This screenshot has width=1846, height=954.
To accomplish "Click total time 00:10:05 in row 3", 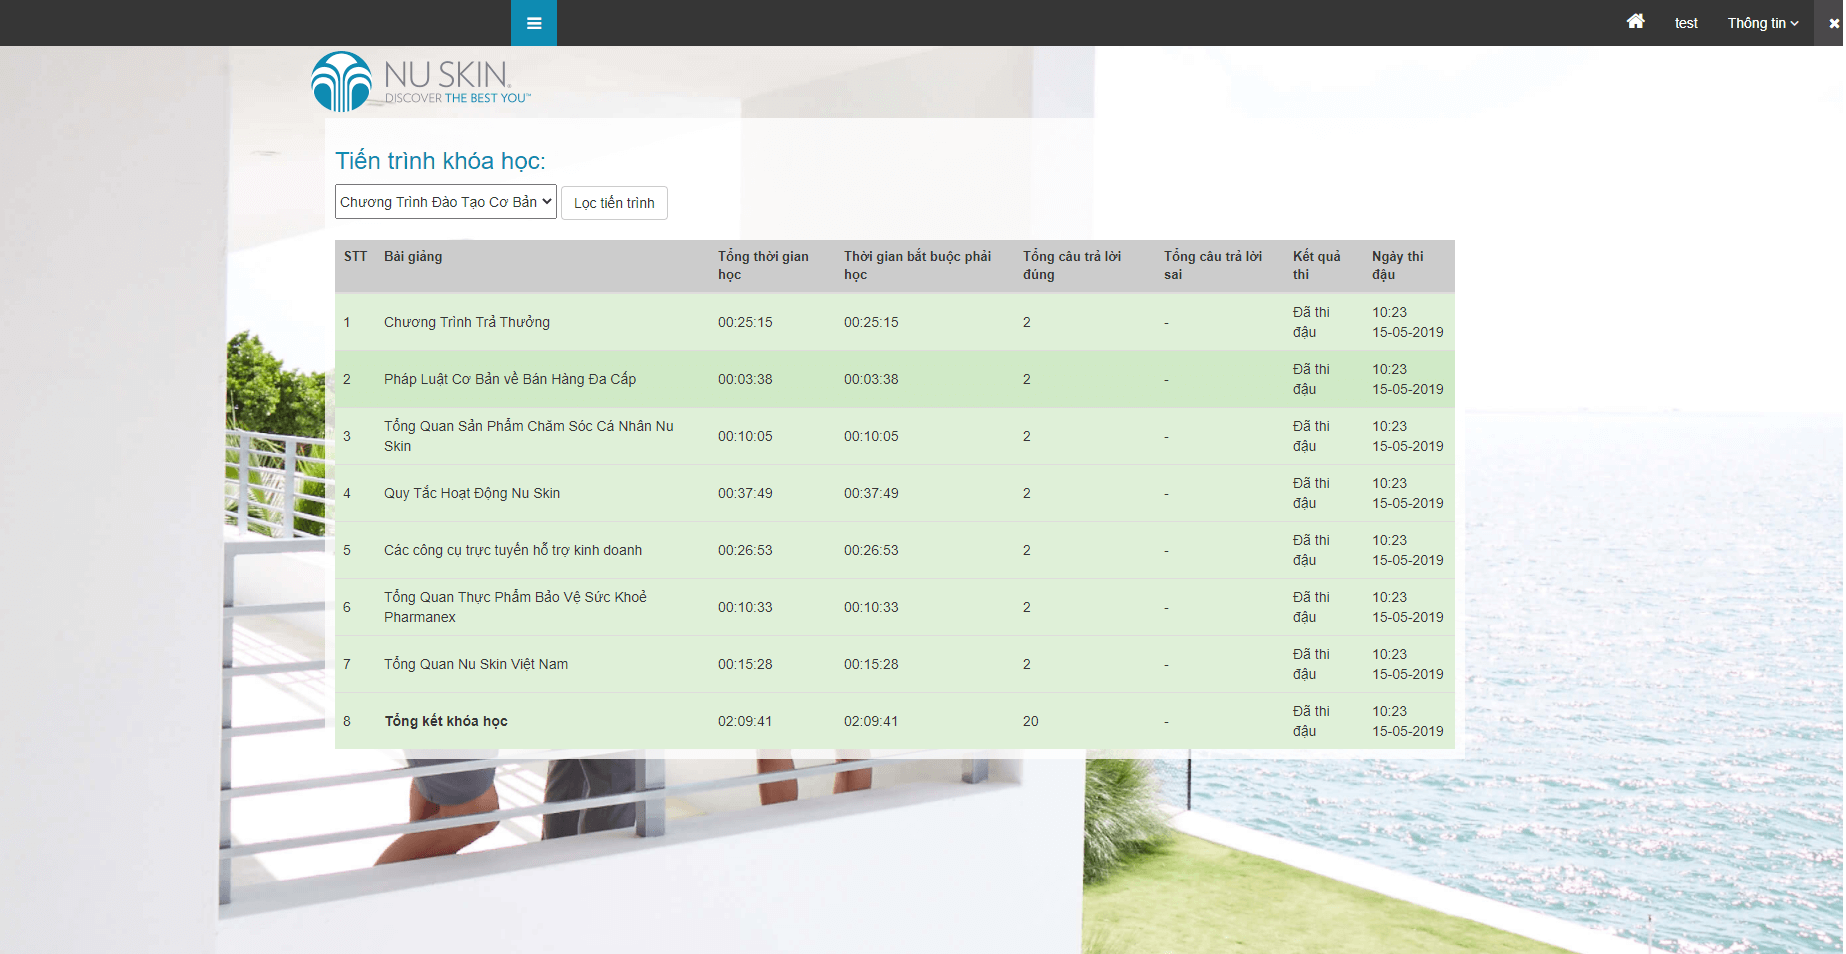I will [745, 436].
